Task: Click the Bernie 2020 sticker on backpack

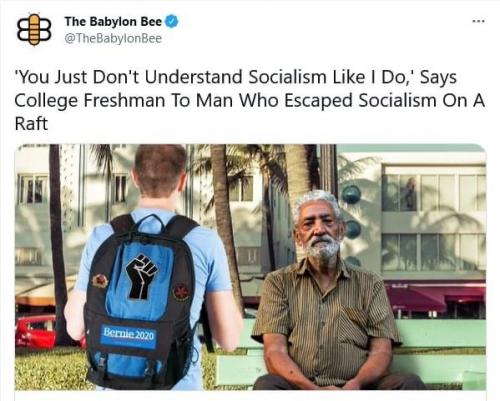Action: [x=129, y=336]
